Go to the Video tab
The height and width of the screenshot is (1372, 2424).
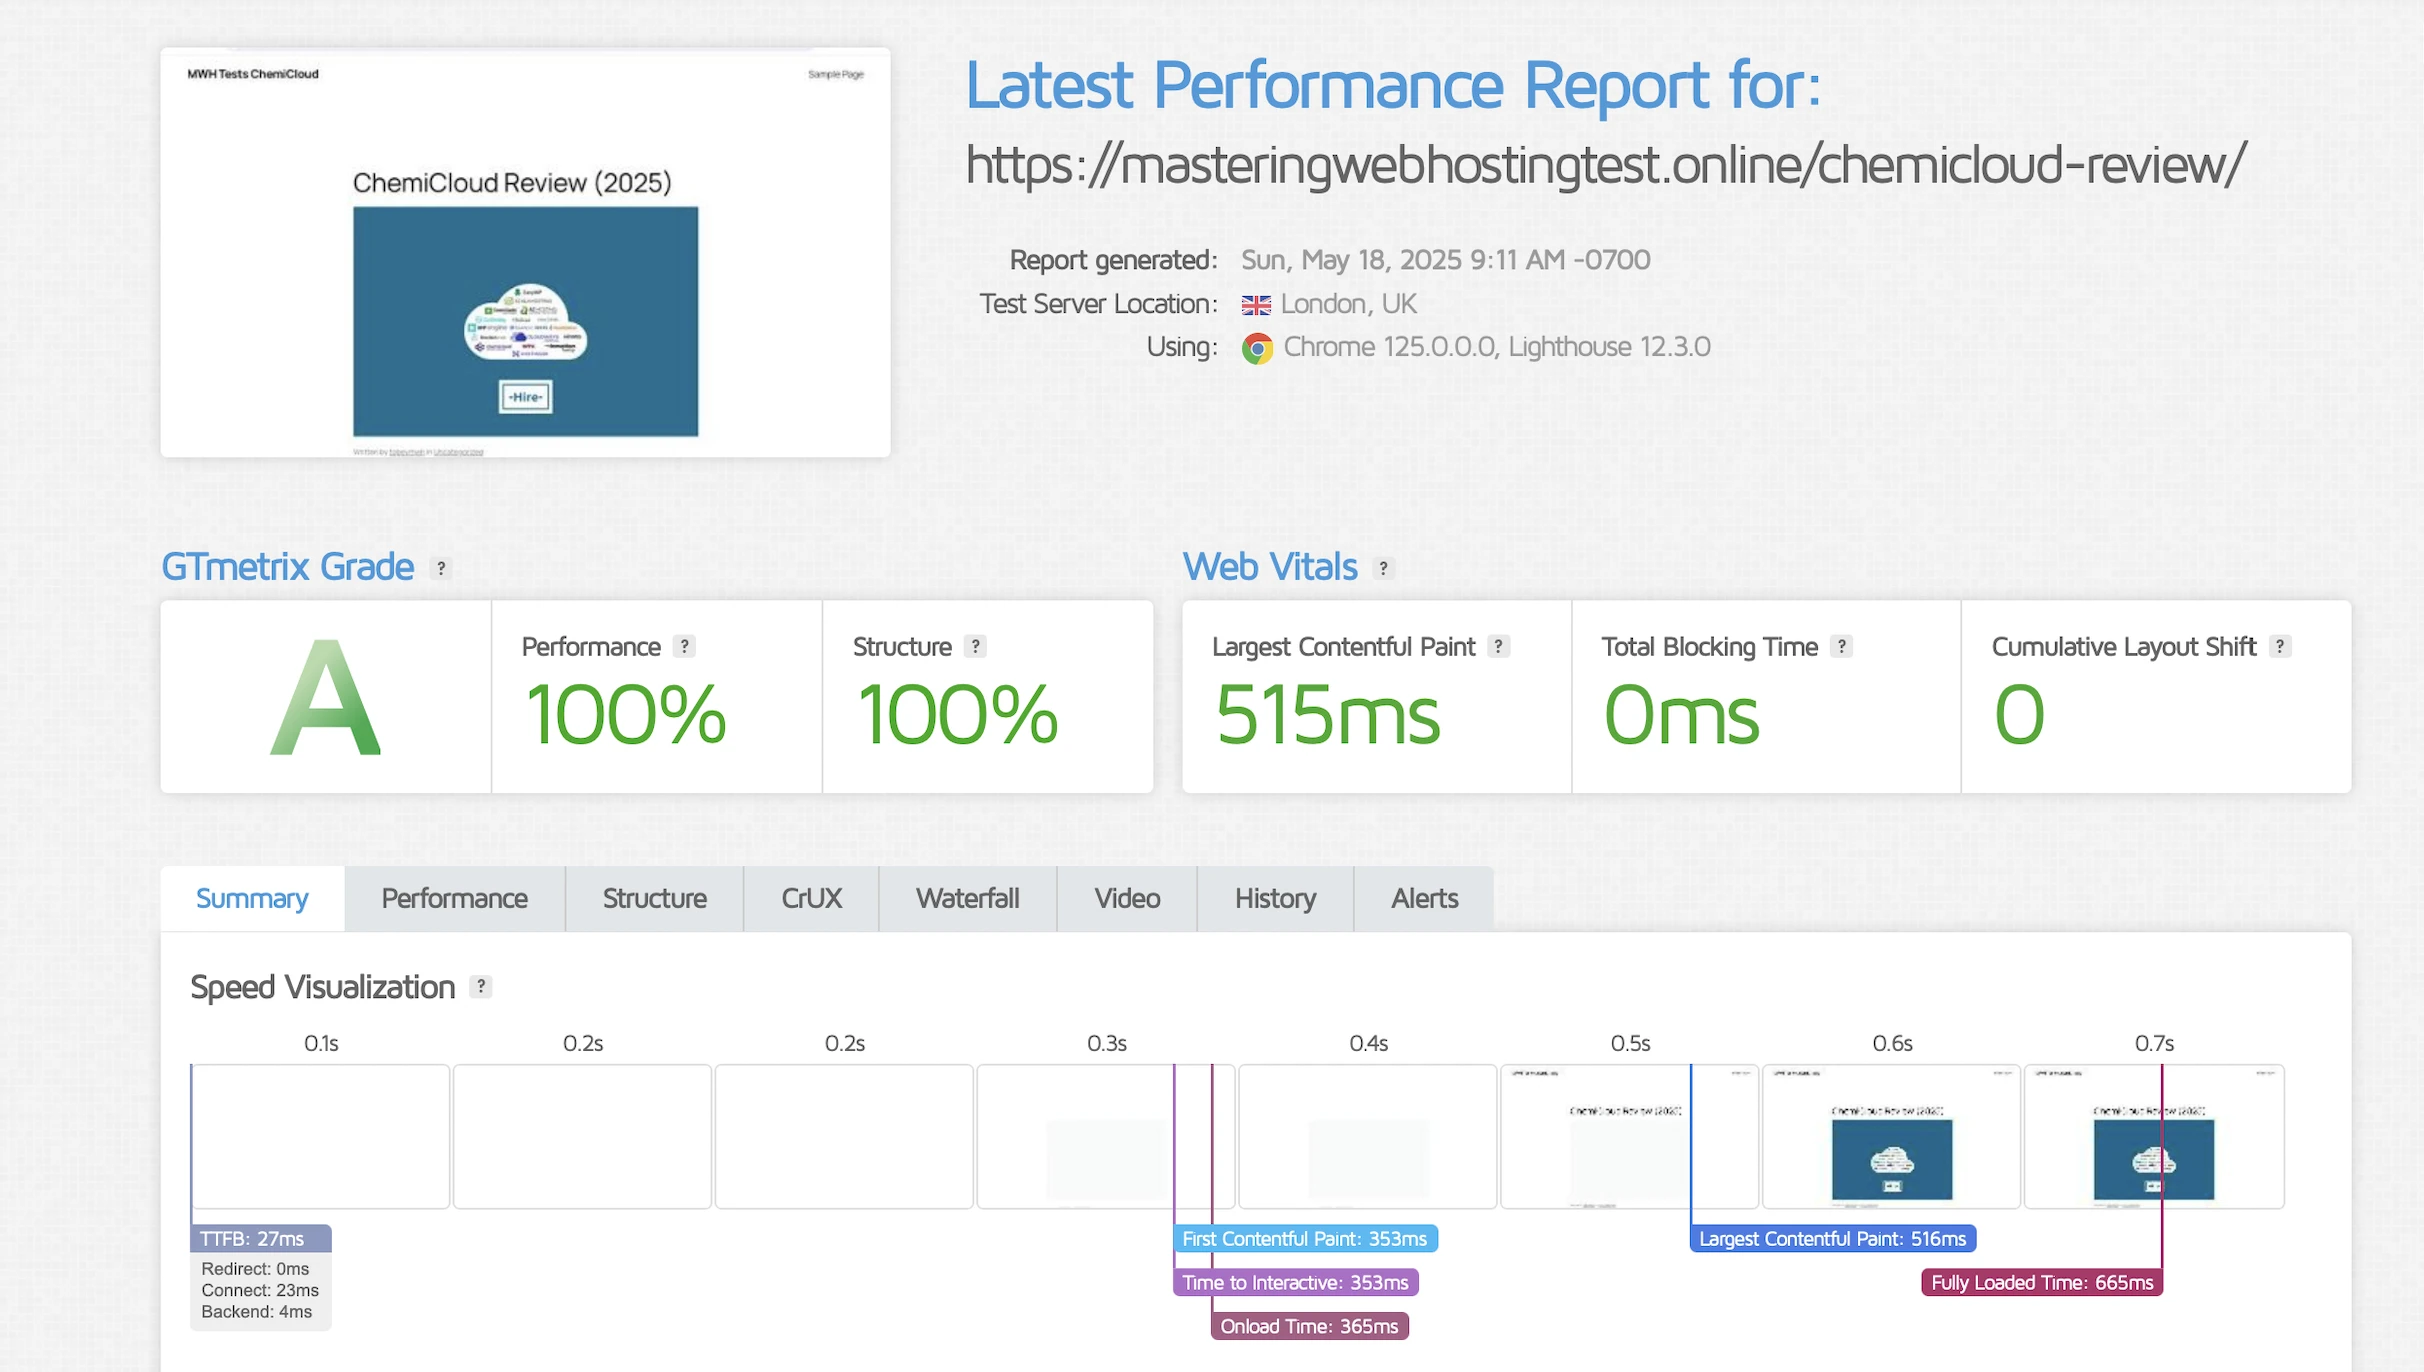[x=1127, y=899]
